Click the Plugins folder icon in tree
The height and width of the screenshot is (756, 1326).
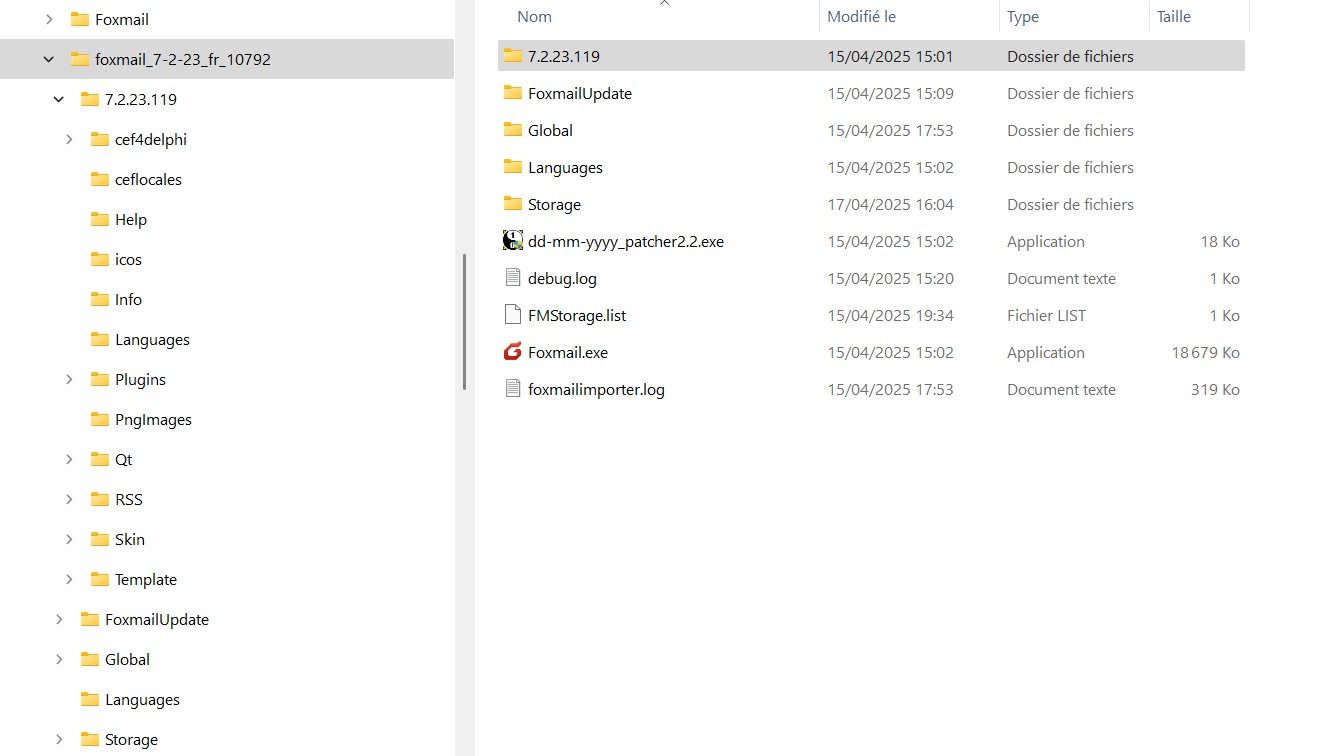(100, 379)
